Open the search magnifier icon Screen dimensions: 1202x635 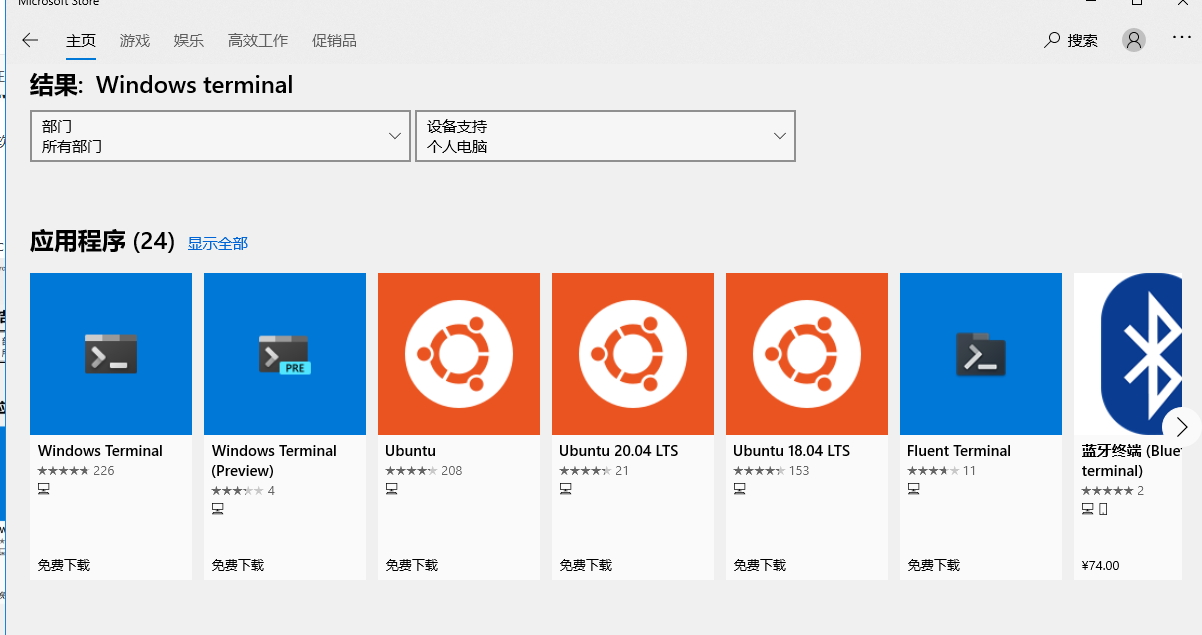coord(1052,40)
